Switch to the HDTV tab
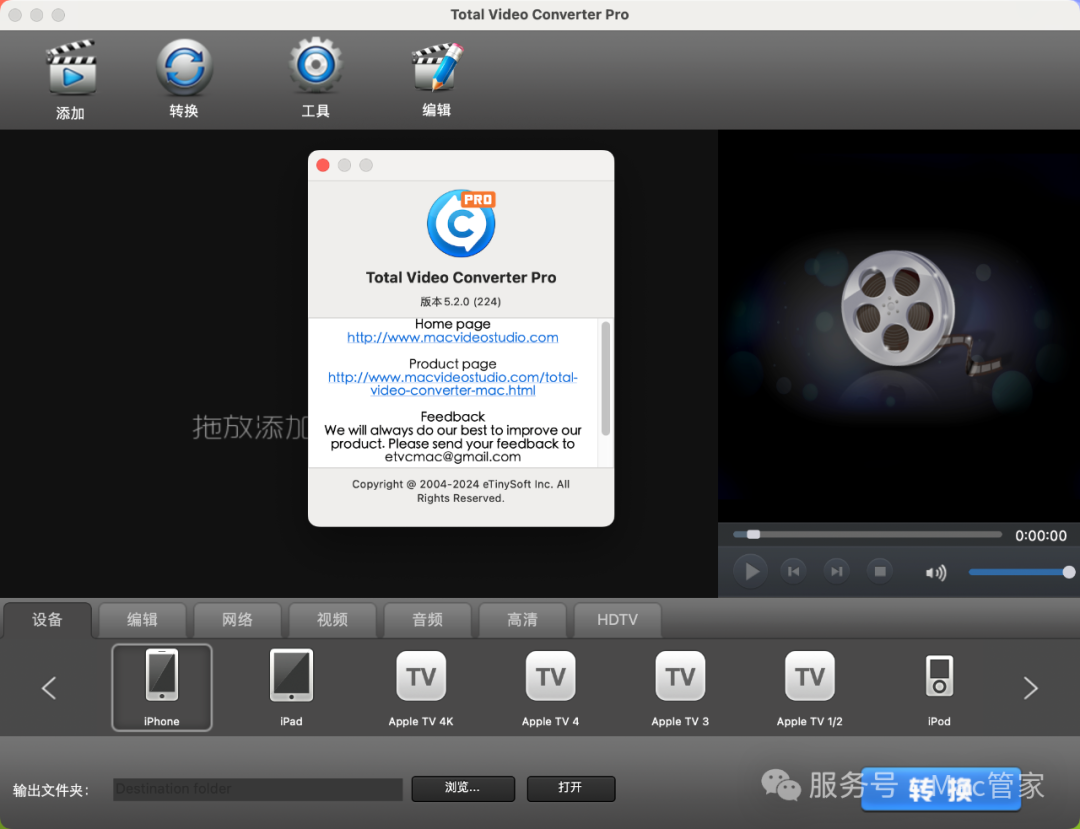 click(617, 620)
